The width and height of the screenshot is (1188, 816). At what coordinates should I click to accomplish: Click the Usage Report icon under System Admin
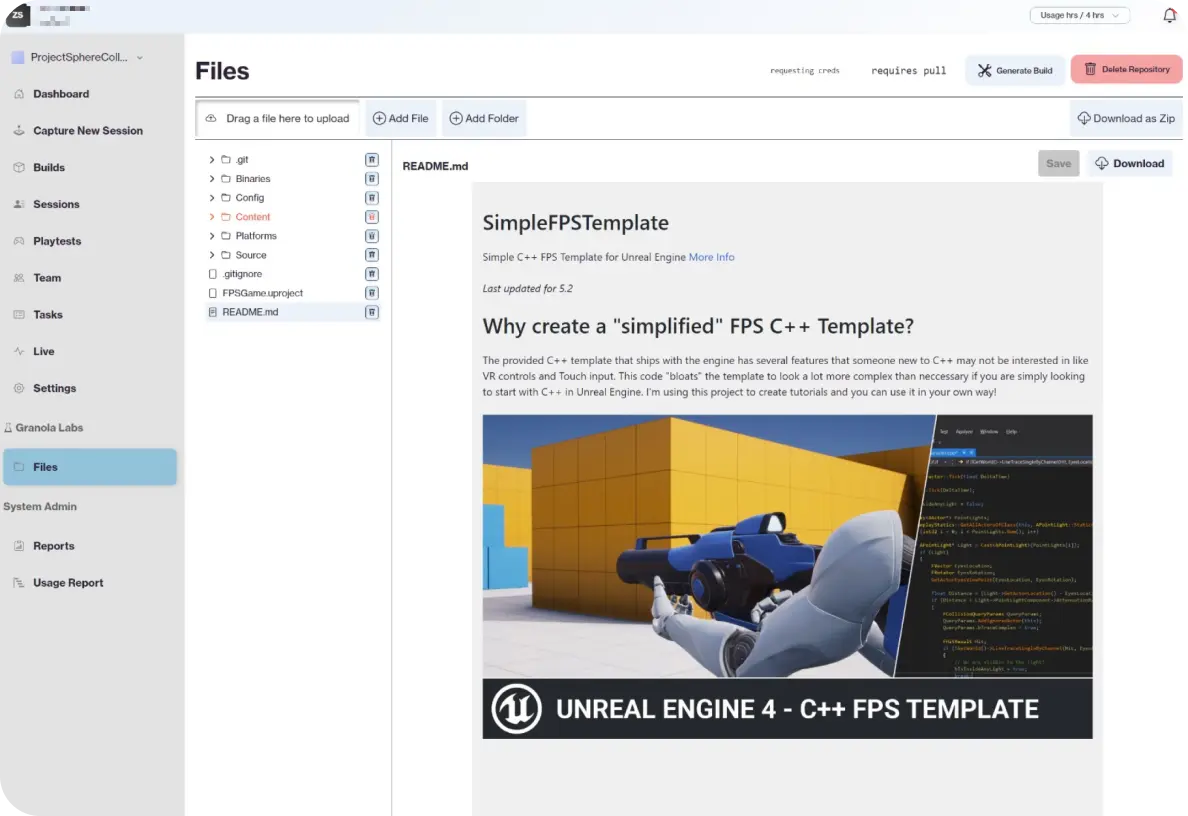pos(22,582)
